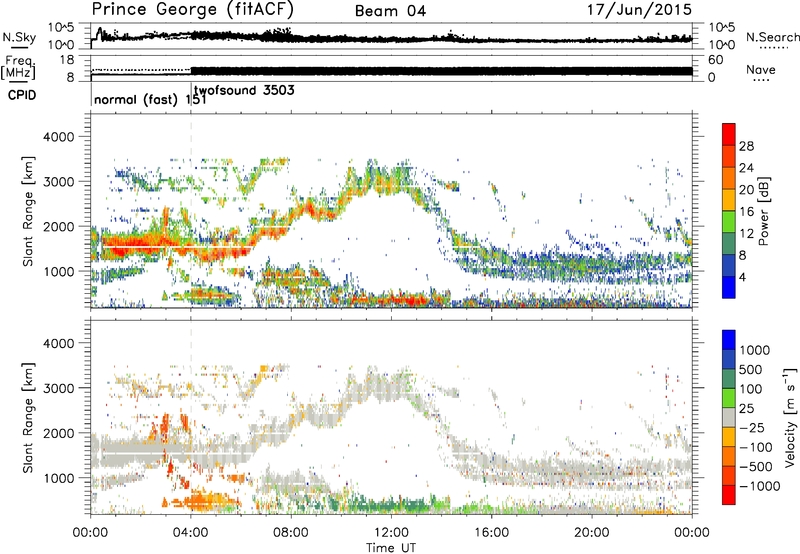Click the 'Power [dB]' colorbar label

tap(763, 211)
